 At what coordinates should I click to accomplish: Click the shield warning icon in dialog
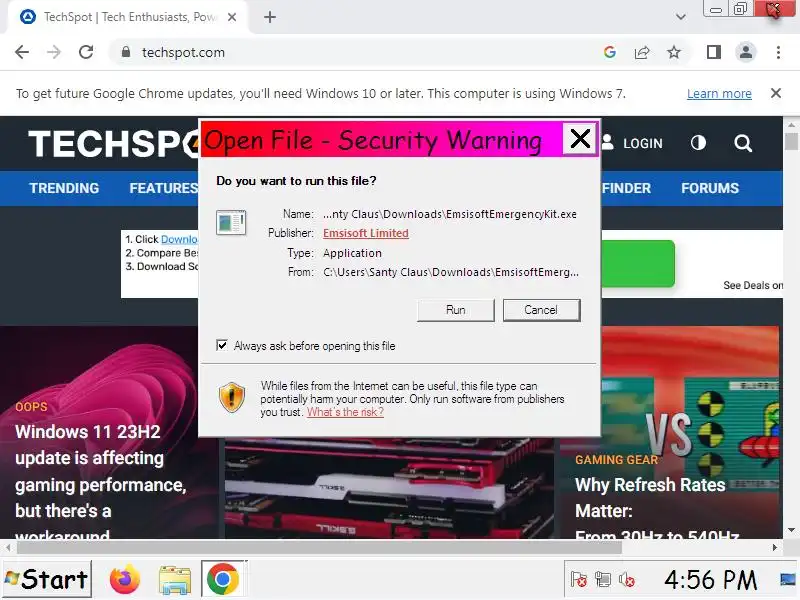pyautogui.click(x=232, y=397)
